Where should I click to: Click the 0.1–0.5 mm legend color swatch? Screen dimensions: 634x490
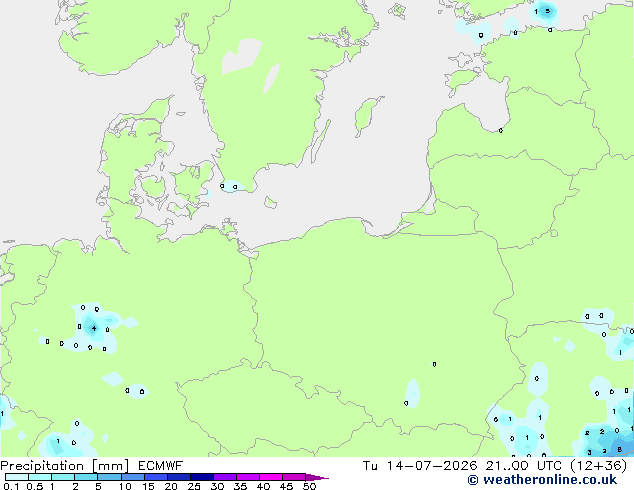point(17,477)
